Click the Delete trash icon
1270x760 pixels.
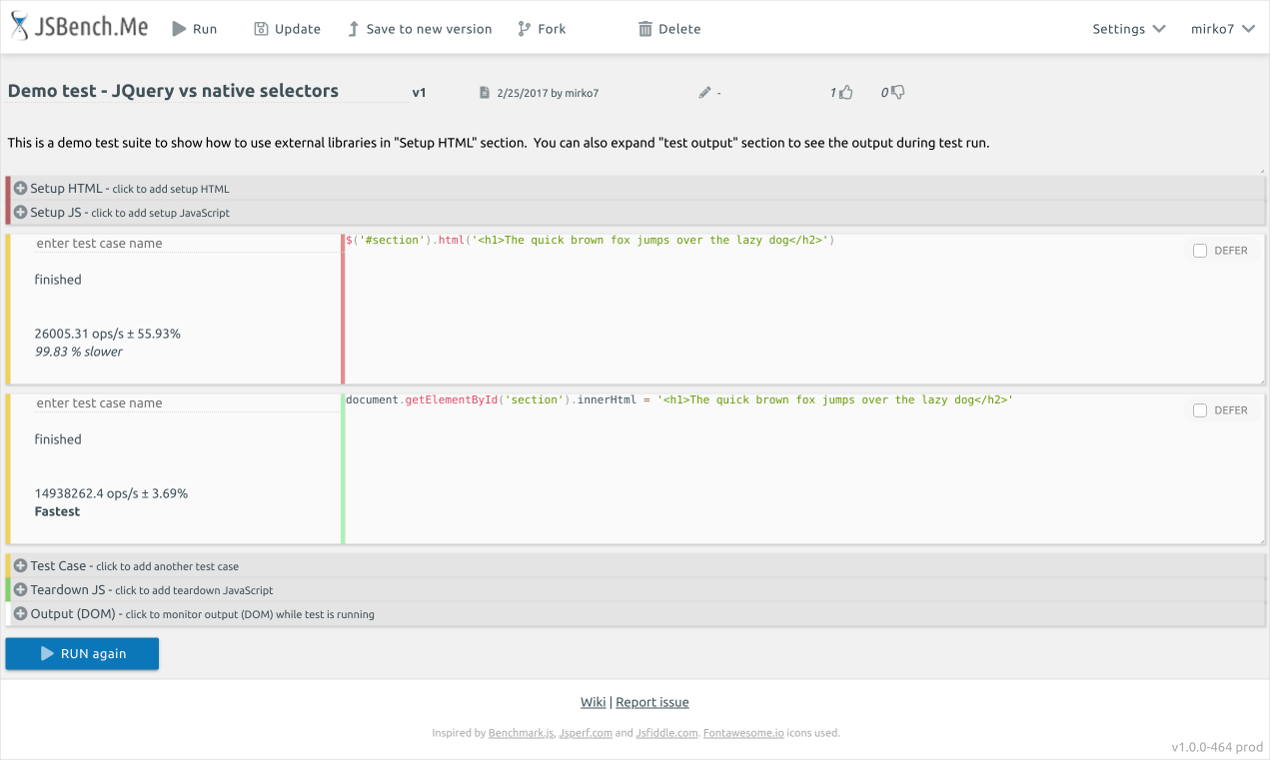[x=646, y=28]
